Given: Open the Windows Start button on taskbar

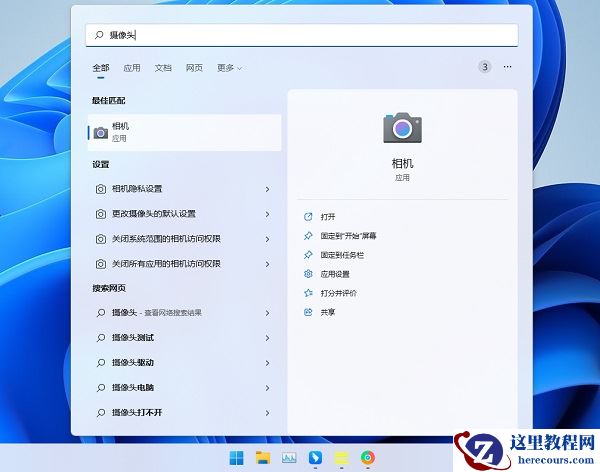Looking at the screenshot, I should 236,457.
